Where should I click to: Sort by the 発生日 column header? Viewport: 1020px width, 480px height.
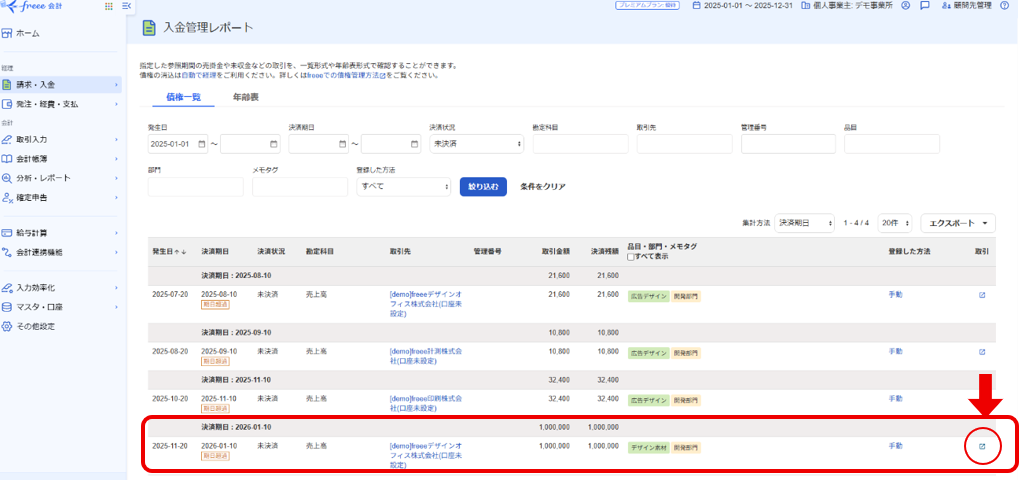[170, 251]
